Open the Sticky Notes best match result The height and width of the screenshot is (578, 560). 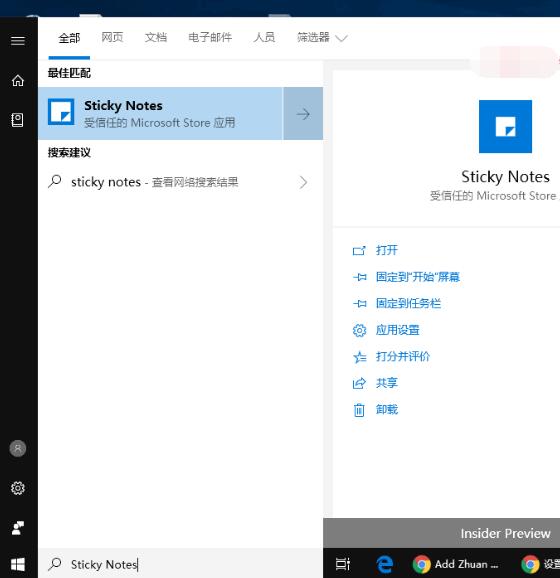(x=160, y=114)
